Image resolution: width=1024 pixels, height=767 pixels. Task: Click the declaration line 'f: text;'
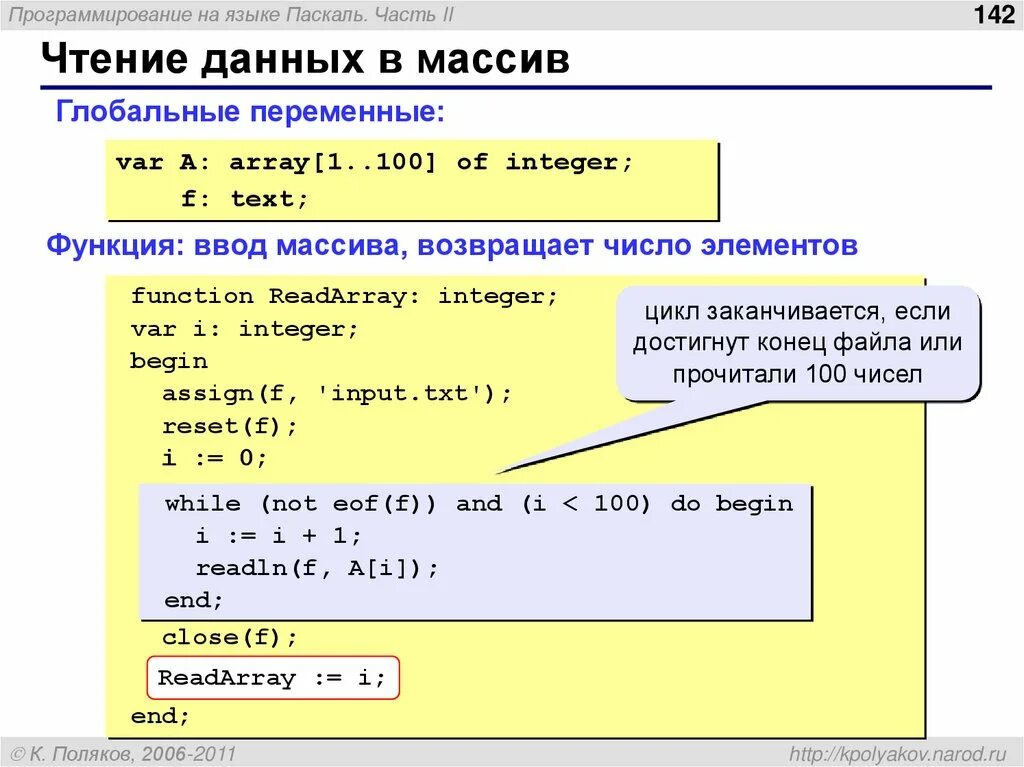(244, 199)
